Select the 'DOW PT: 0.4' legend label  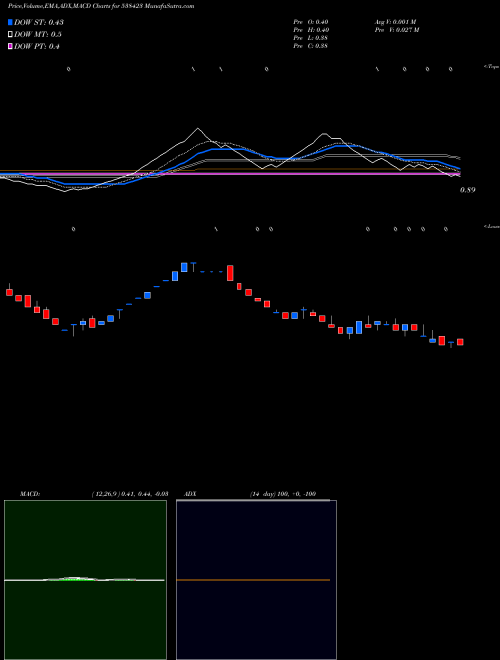37,46
